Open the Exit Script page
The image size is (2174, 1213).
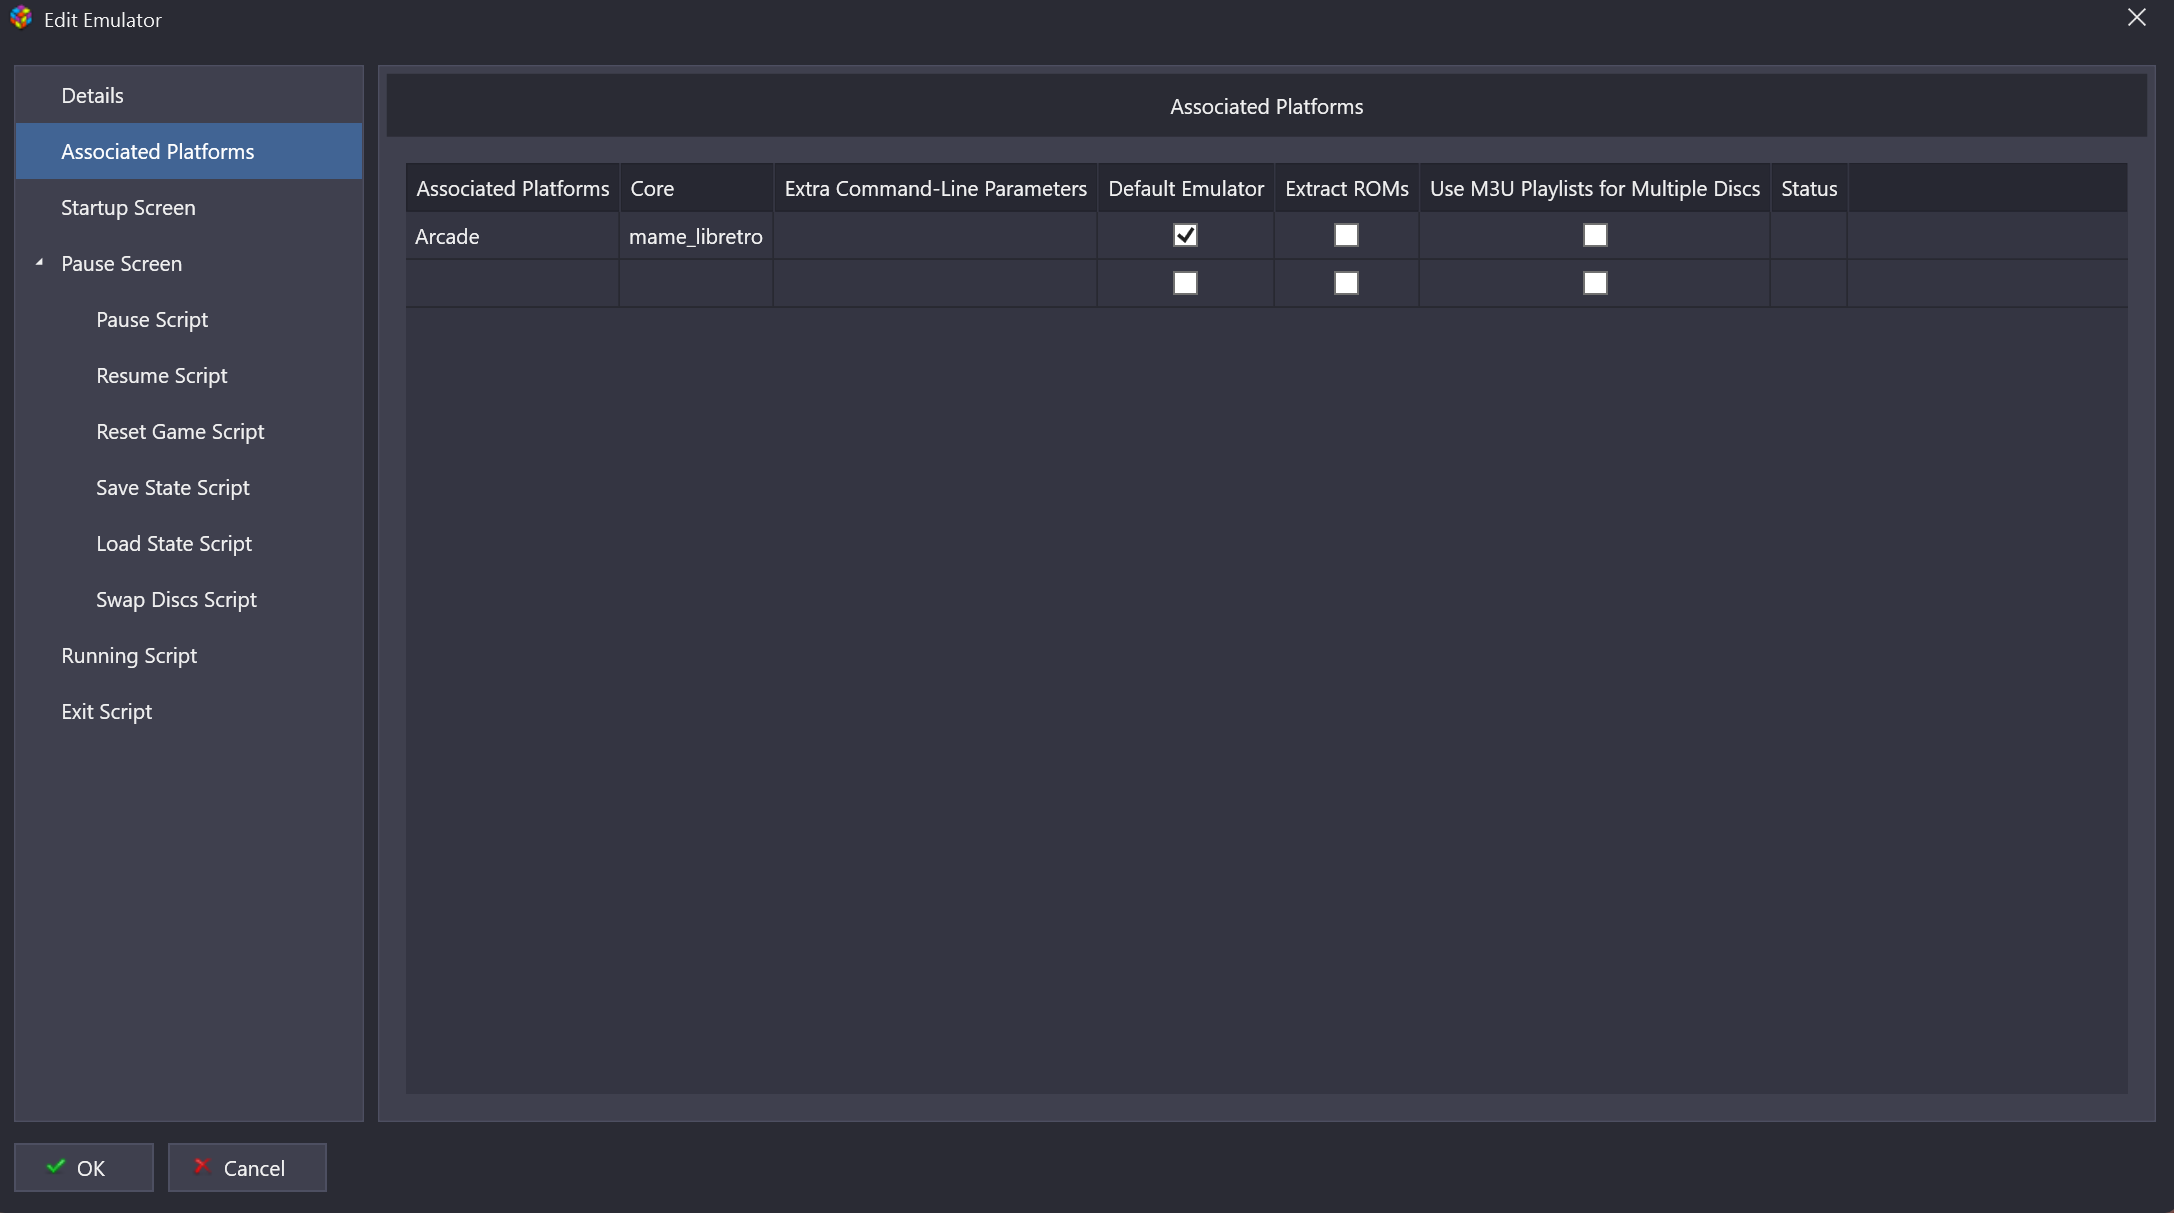[x=106, y=712]
